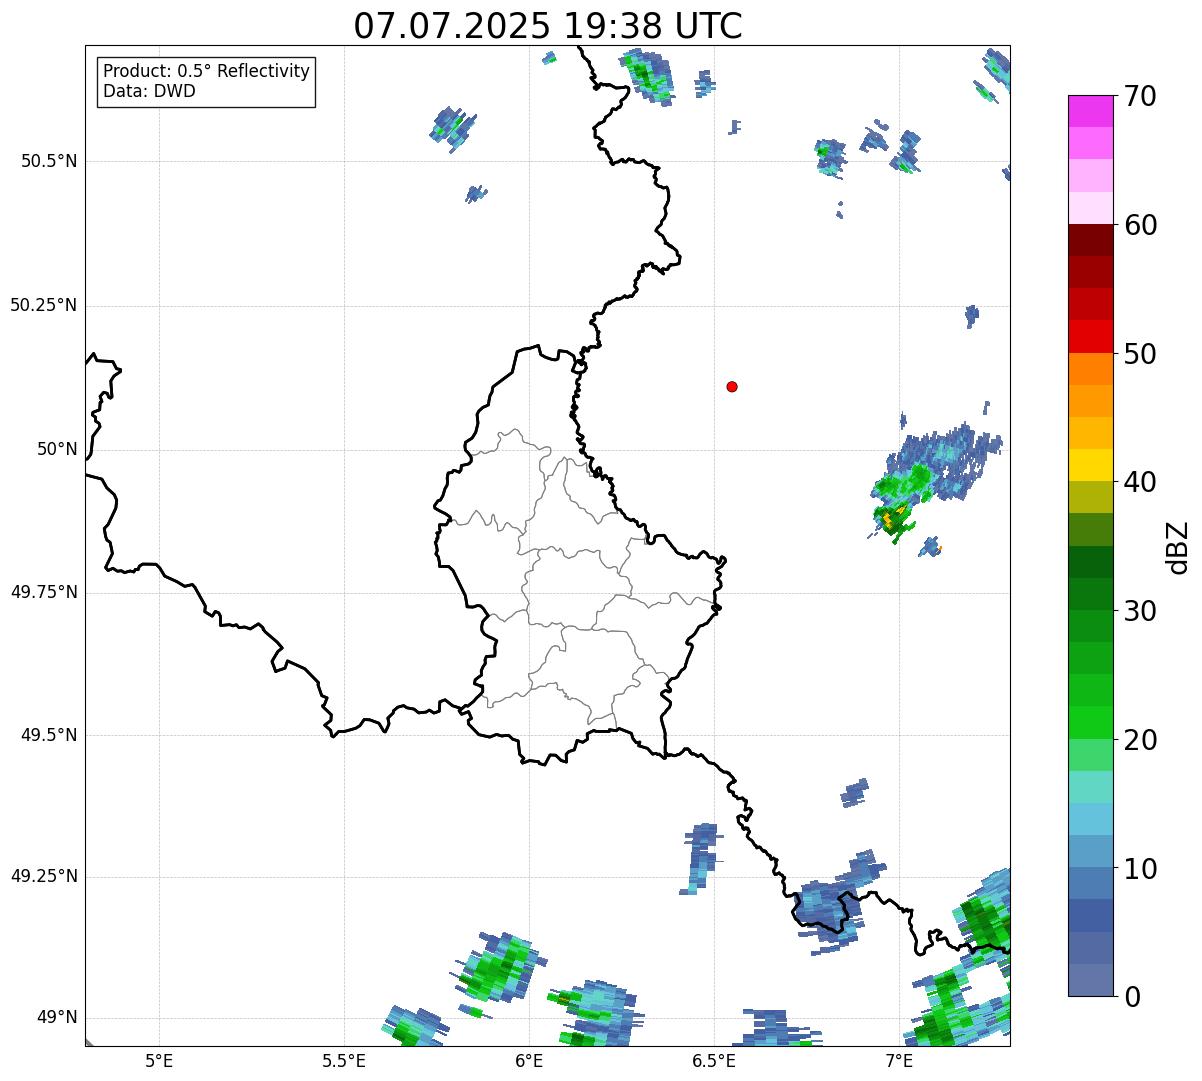Click latitude label 50.5°N
This screenshot has width=1202, height=1081.
coord(49,161)
